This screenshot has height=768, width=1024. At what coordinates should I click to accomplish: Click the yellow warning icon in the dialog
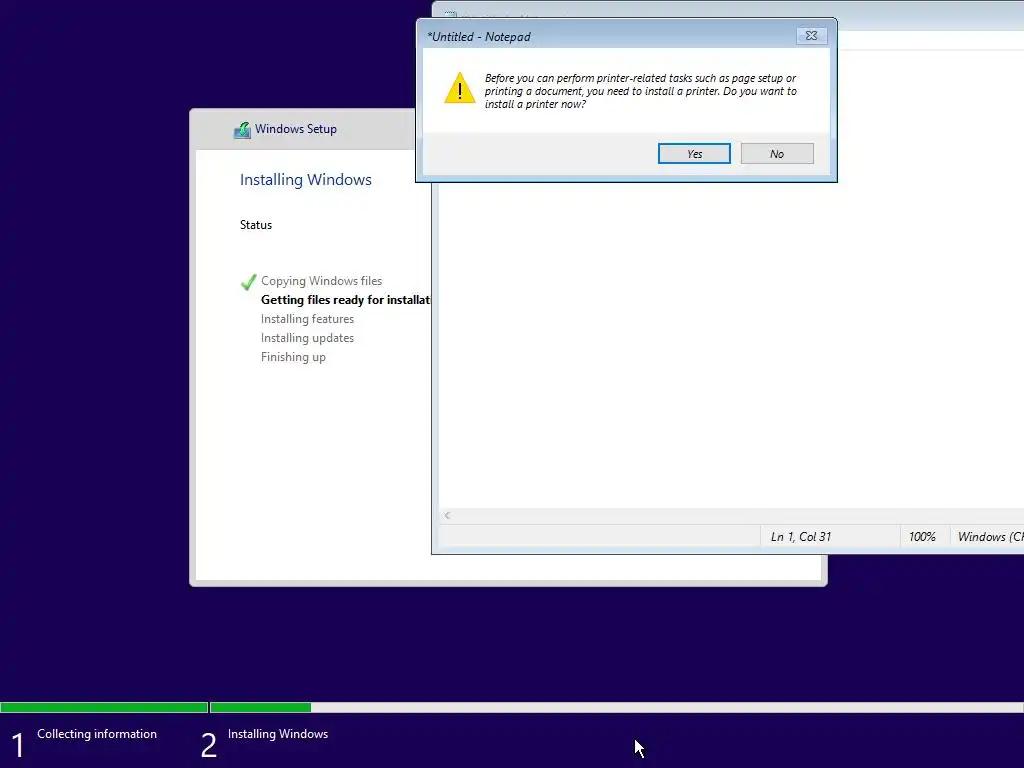point(460,88)
